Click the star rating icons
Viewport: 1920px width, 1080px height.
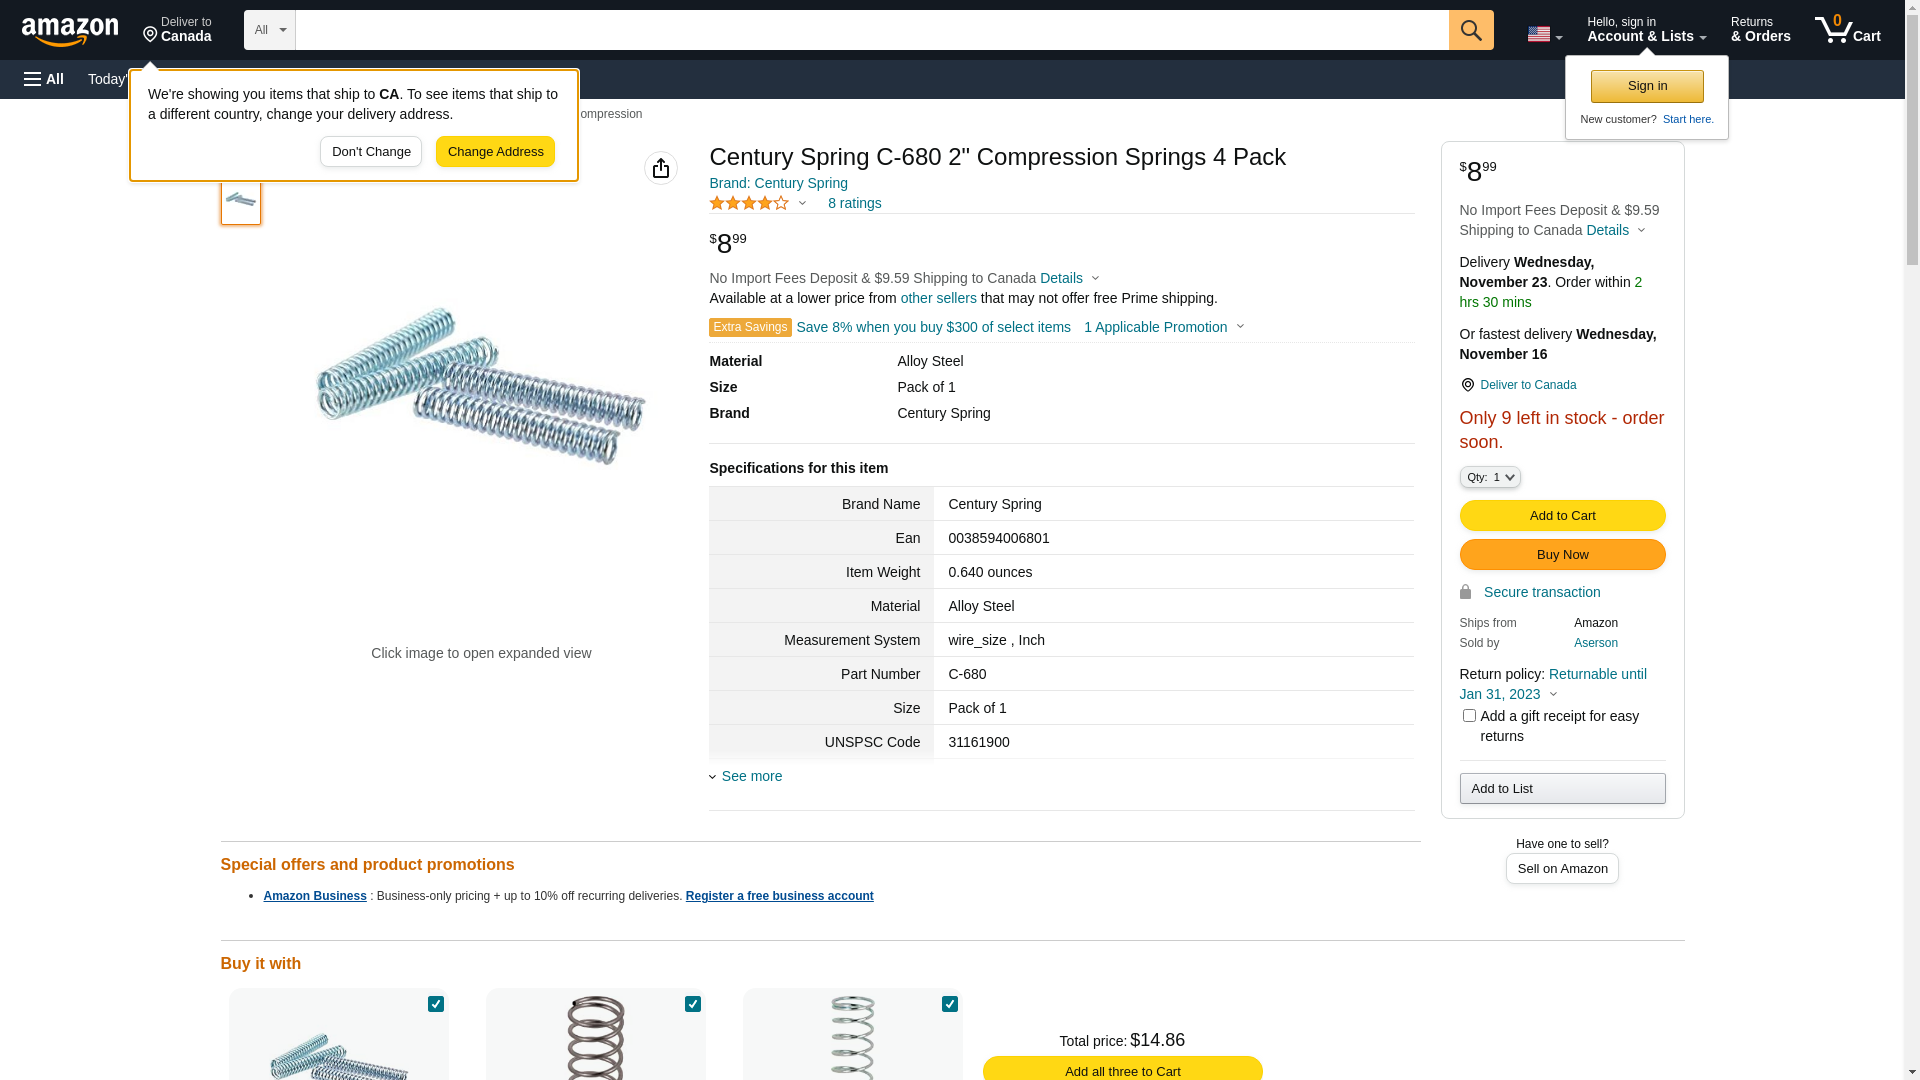click(x=749, y=203)
